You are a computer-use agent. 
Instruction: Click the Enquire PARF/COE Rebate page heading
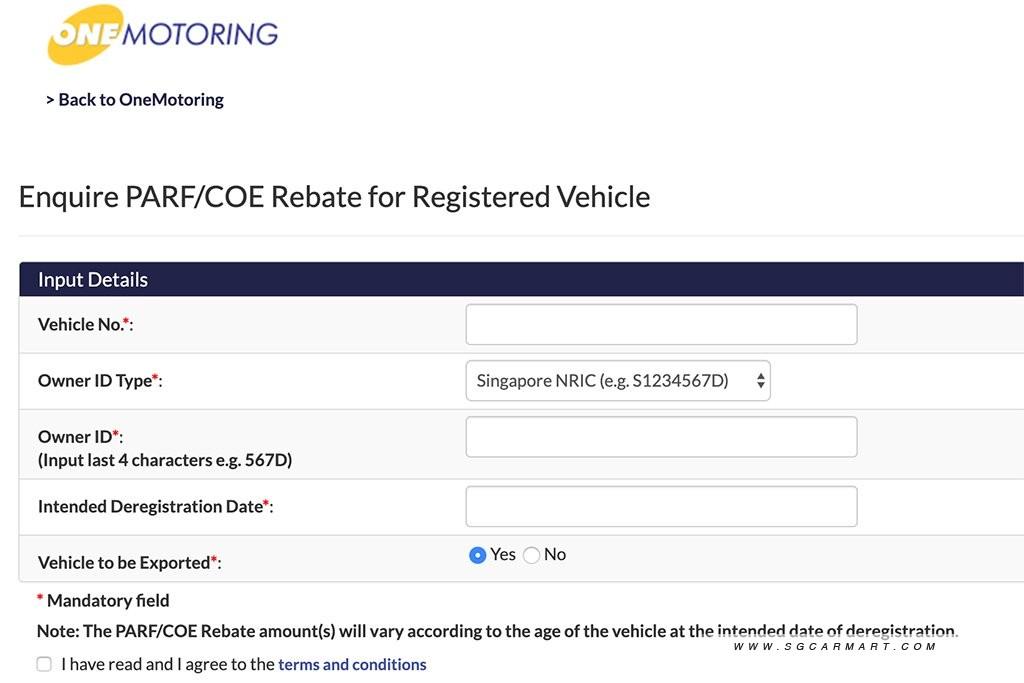[334, 196]
